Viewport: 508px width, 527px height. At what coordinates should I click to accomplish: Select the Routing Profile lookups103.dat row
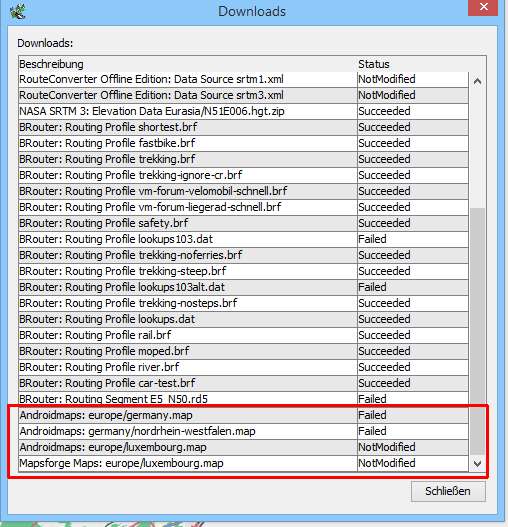coord(243,239)
